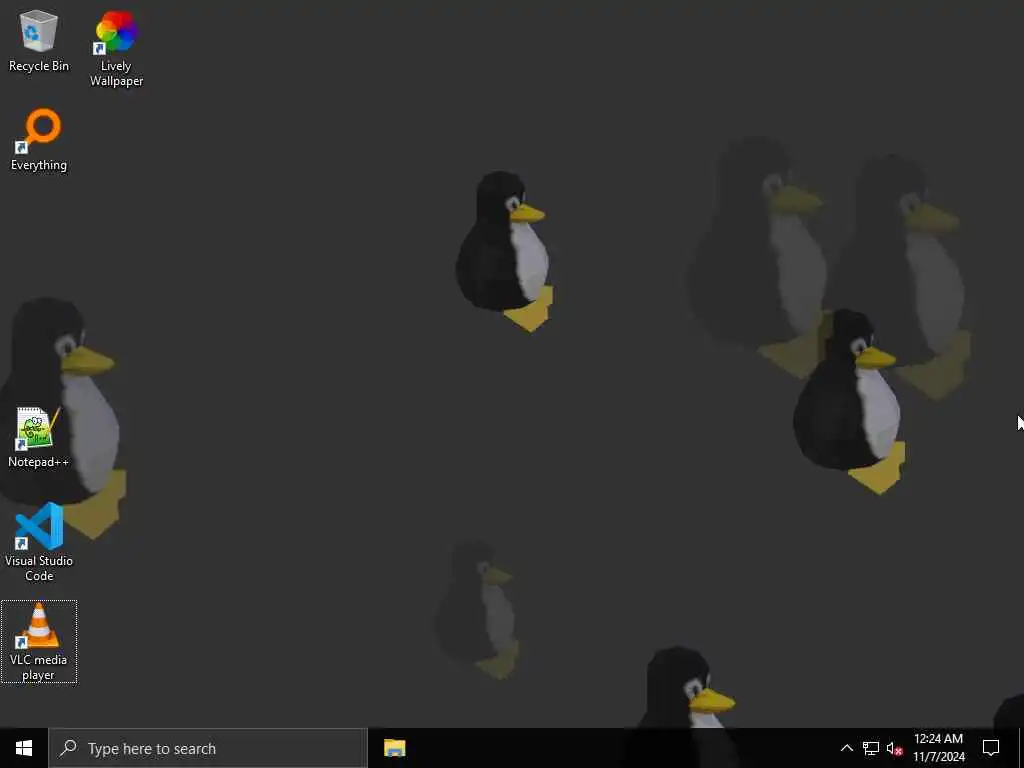Open File Explorer from the taskbar

coord(394,748)
